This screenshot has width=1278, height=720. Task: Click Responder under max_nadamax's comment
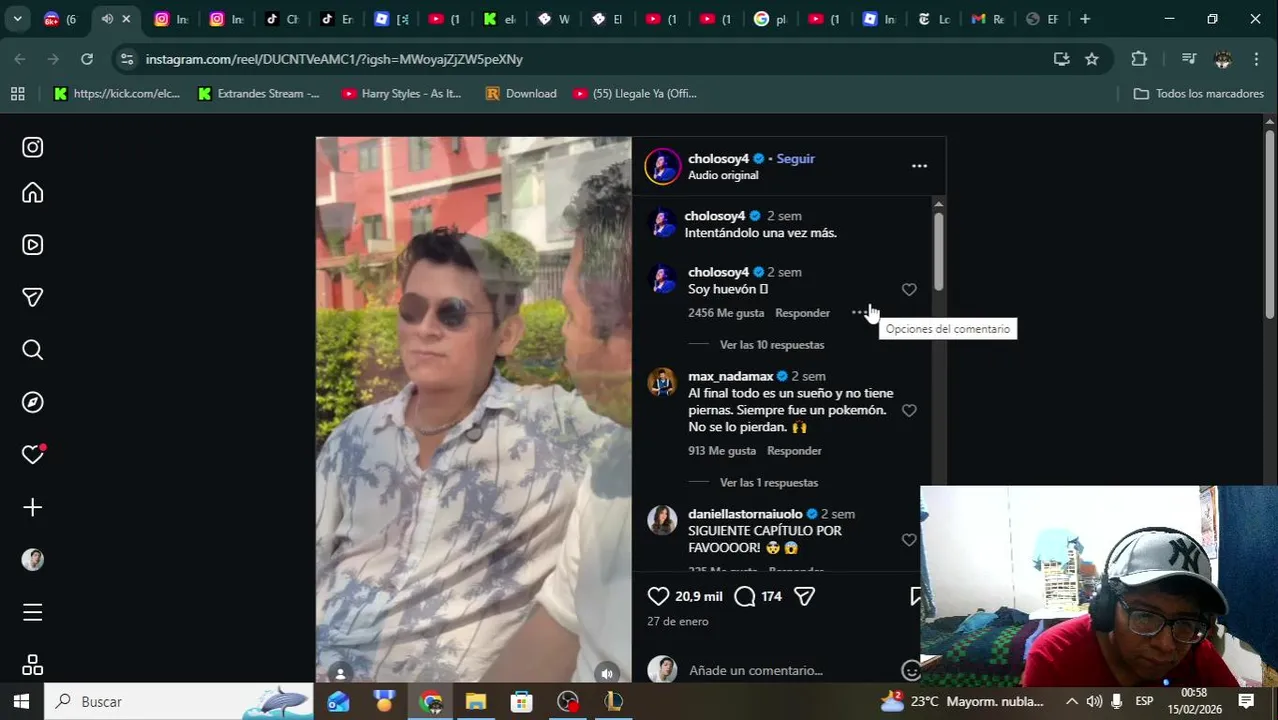794,451
